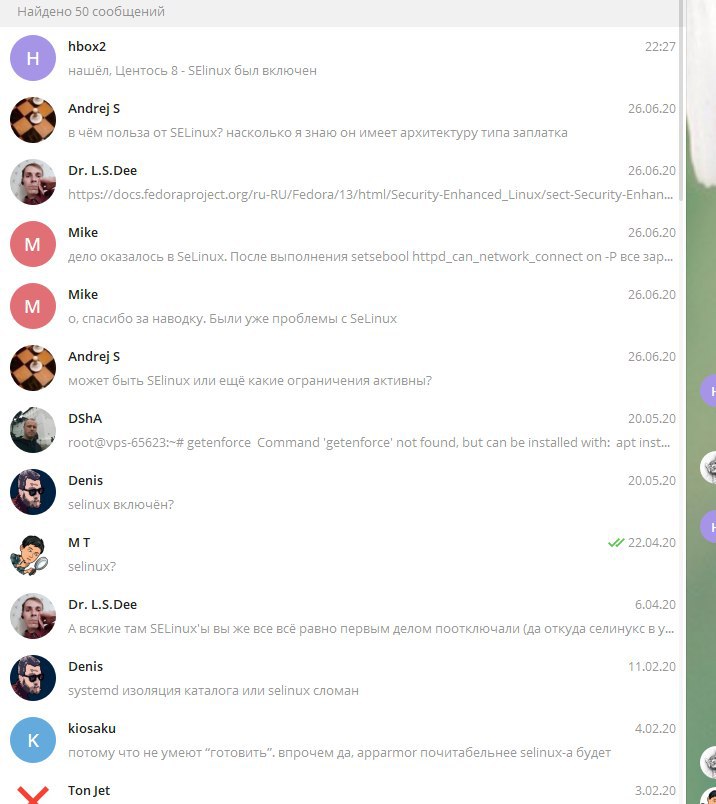
Task: Click Dr. L.S.Dee avatar next to fedora link
Action: point(33,182)
